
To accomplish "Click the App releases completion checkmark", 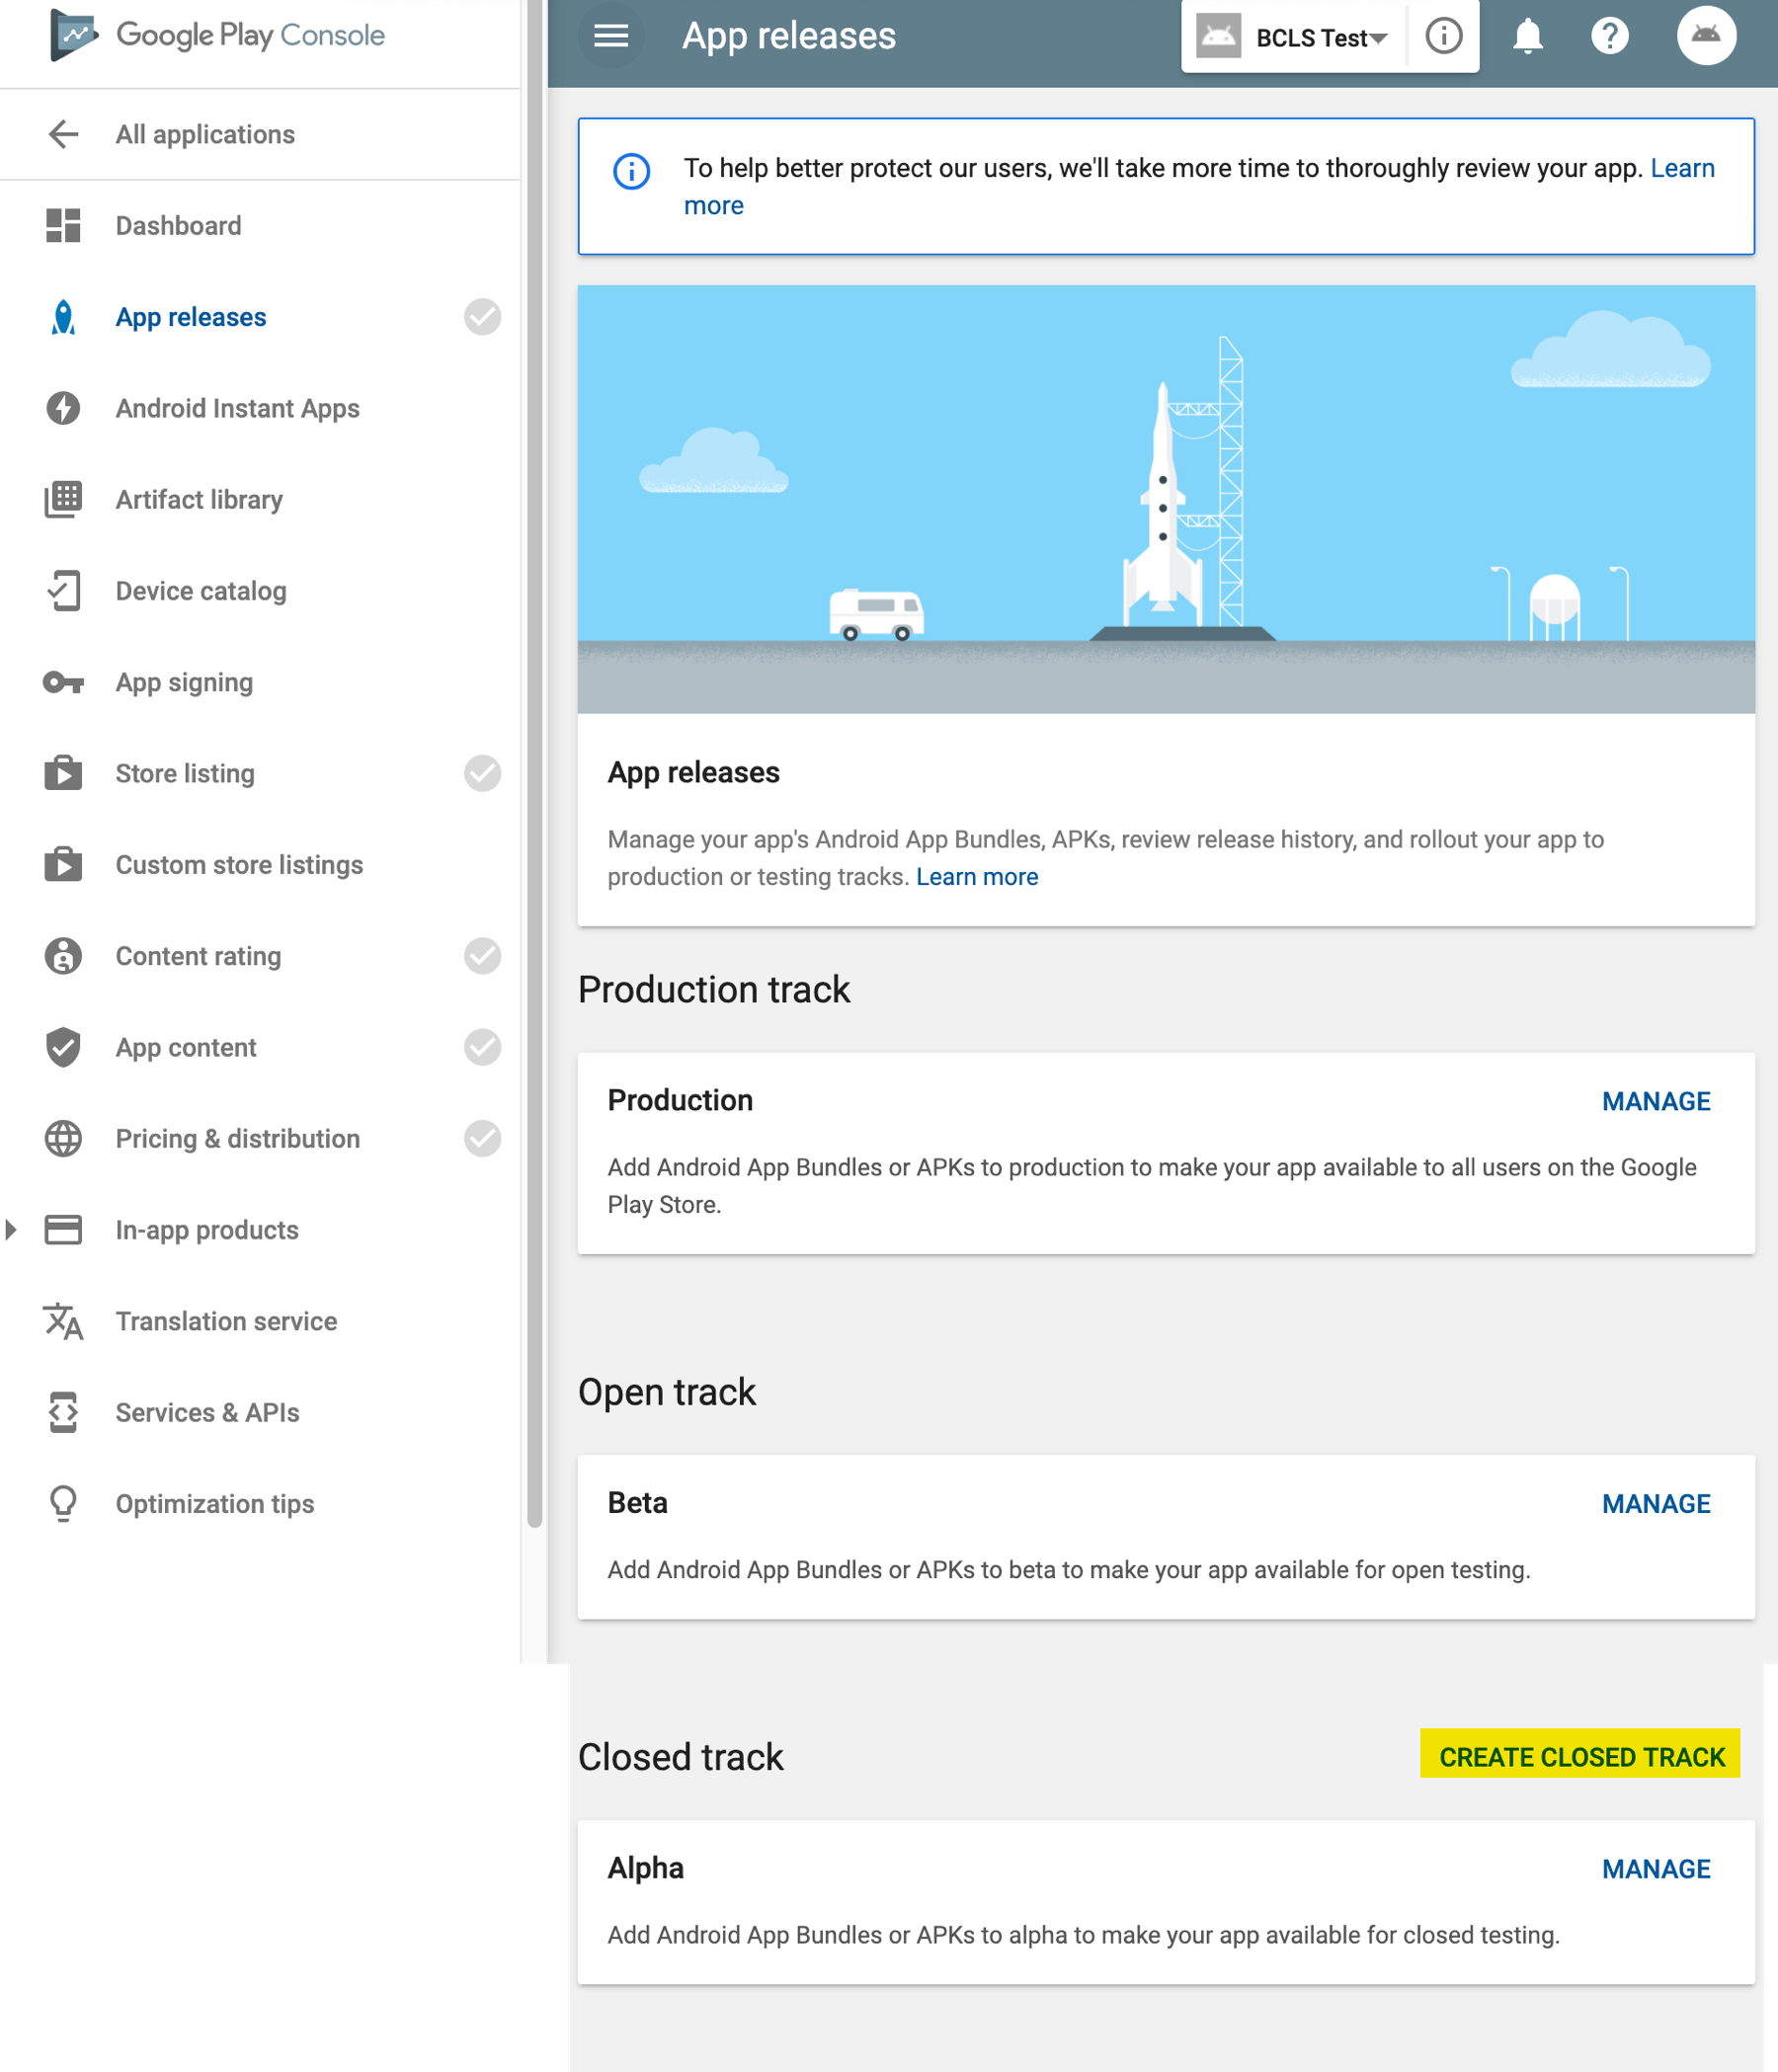I will [482, 317].
